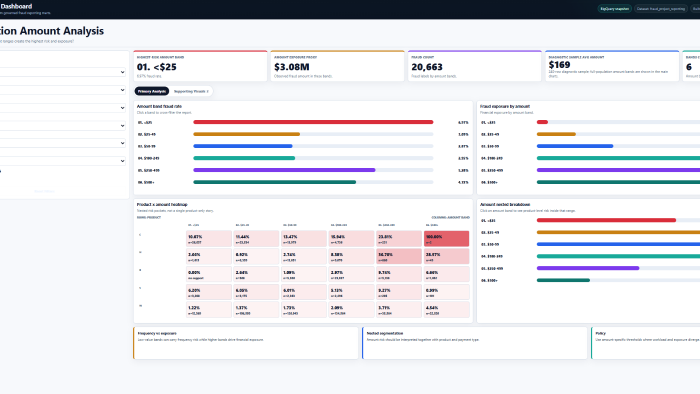
Task: Click 06. $500+ band in Amount nested breakdown
Action: point(563,280)
